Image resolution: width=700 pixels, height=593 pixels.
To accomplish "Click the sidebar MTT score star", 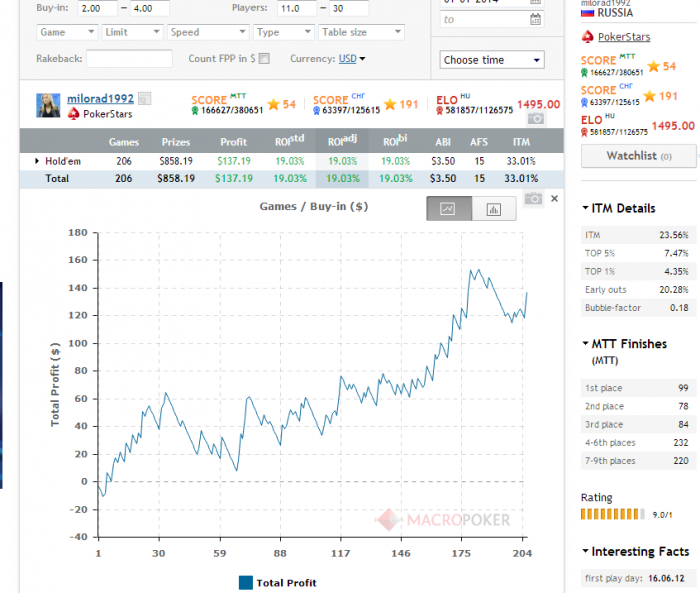I will point(654,67).
